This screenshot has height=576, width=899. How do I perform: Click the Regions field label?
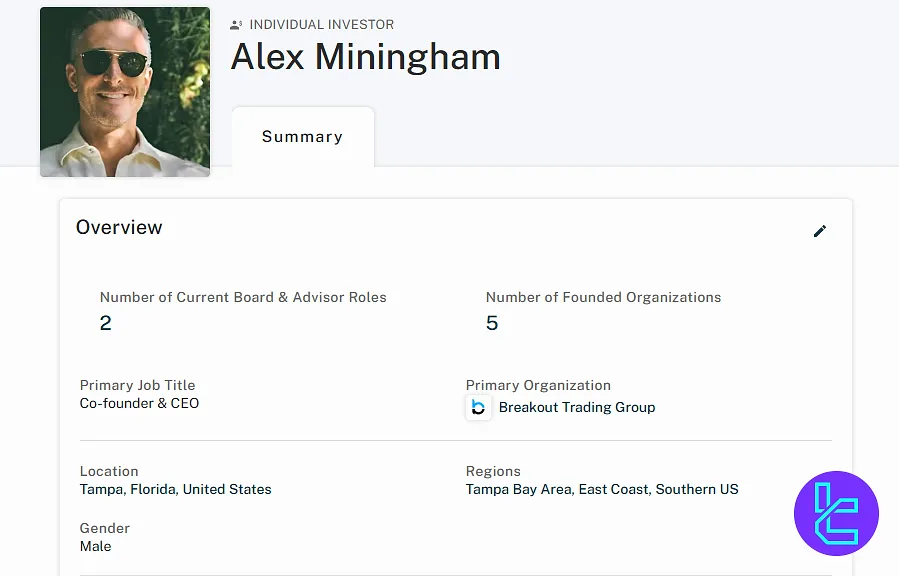pyautogui.click(x=493, y=471)
